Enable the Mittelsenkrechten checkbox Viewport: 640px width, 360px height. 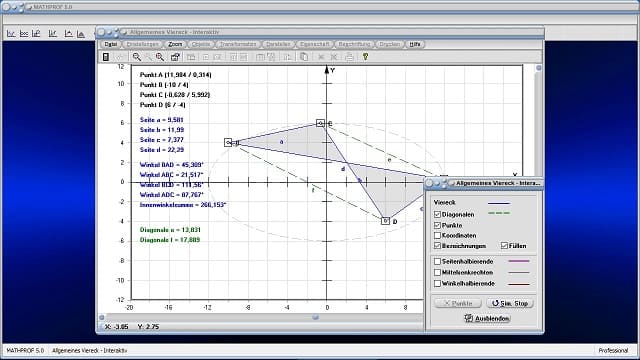[437, 272]
